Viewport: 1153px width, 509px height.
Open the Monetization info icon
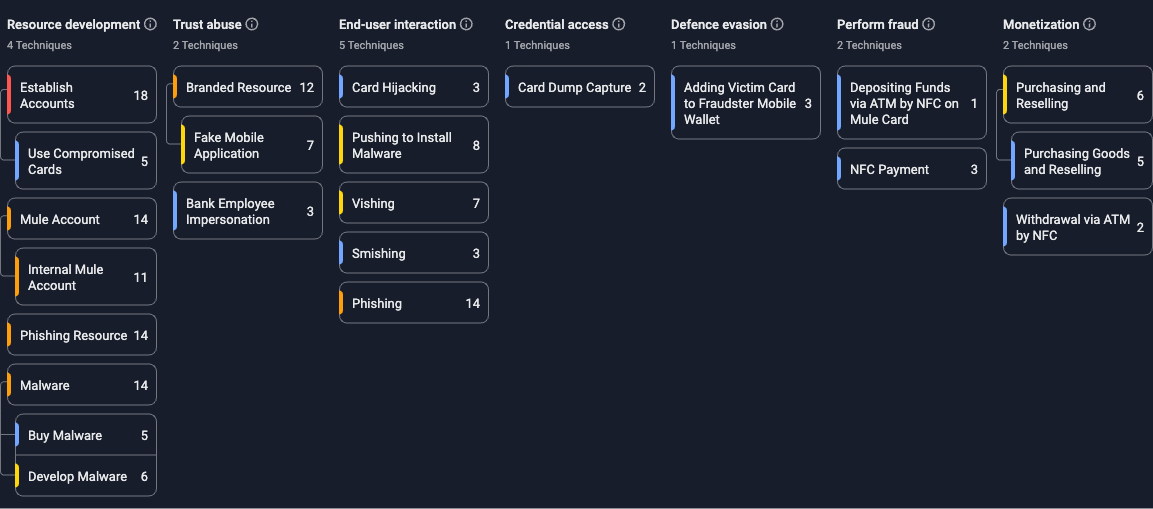[x=1089, y=24]
